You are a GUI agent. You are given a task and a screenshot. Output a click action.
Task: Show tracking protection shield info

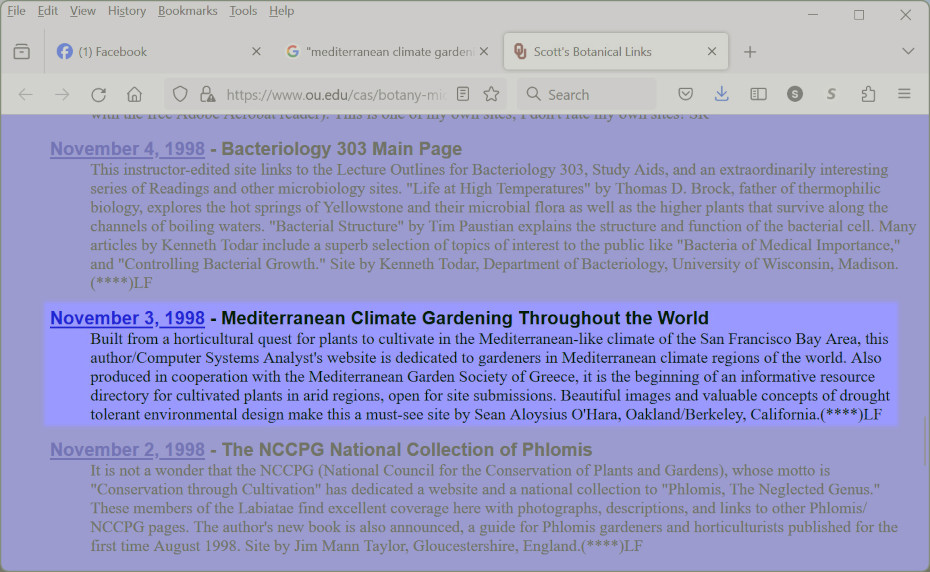pyautogui.click(x=180, y=94)
